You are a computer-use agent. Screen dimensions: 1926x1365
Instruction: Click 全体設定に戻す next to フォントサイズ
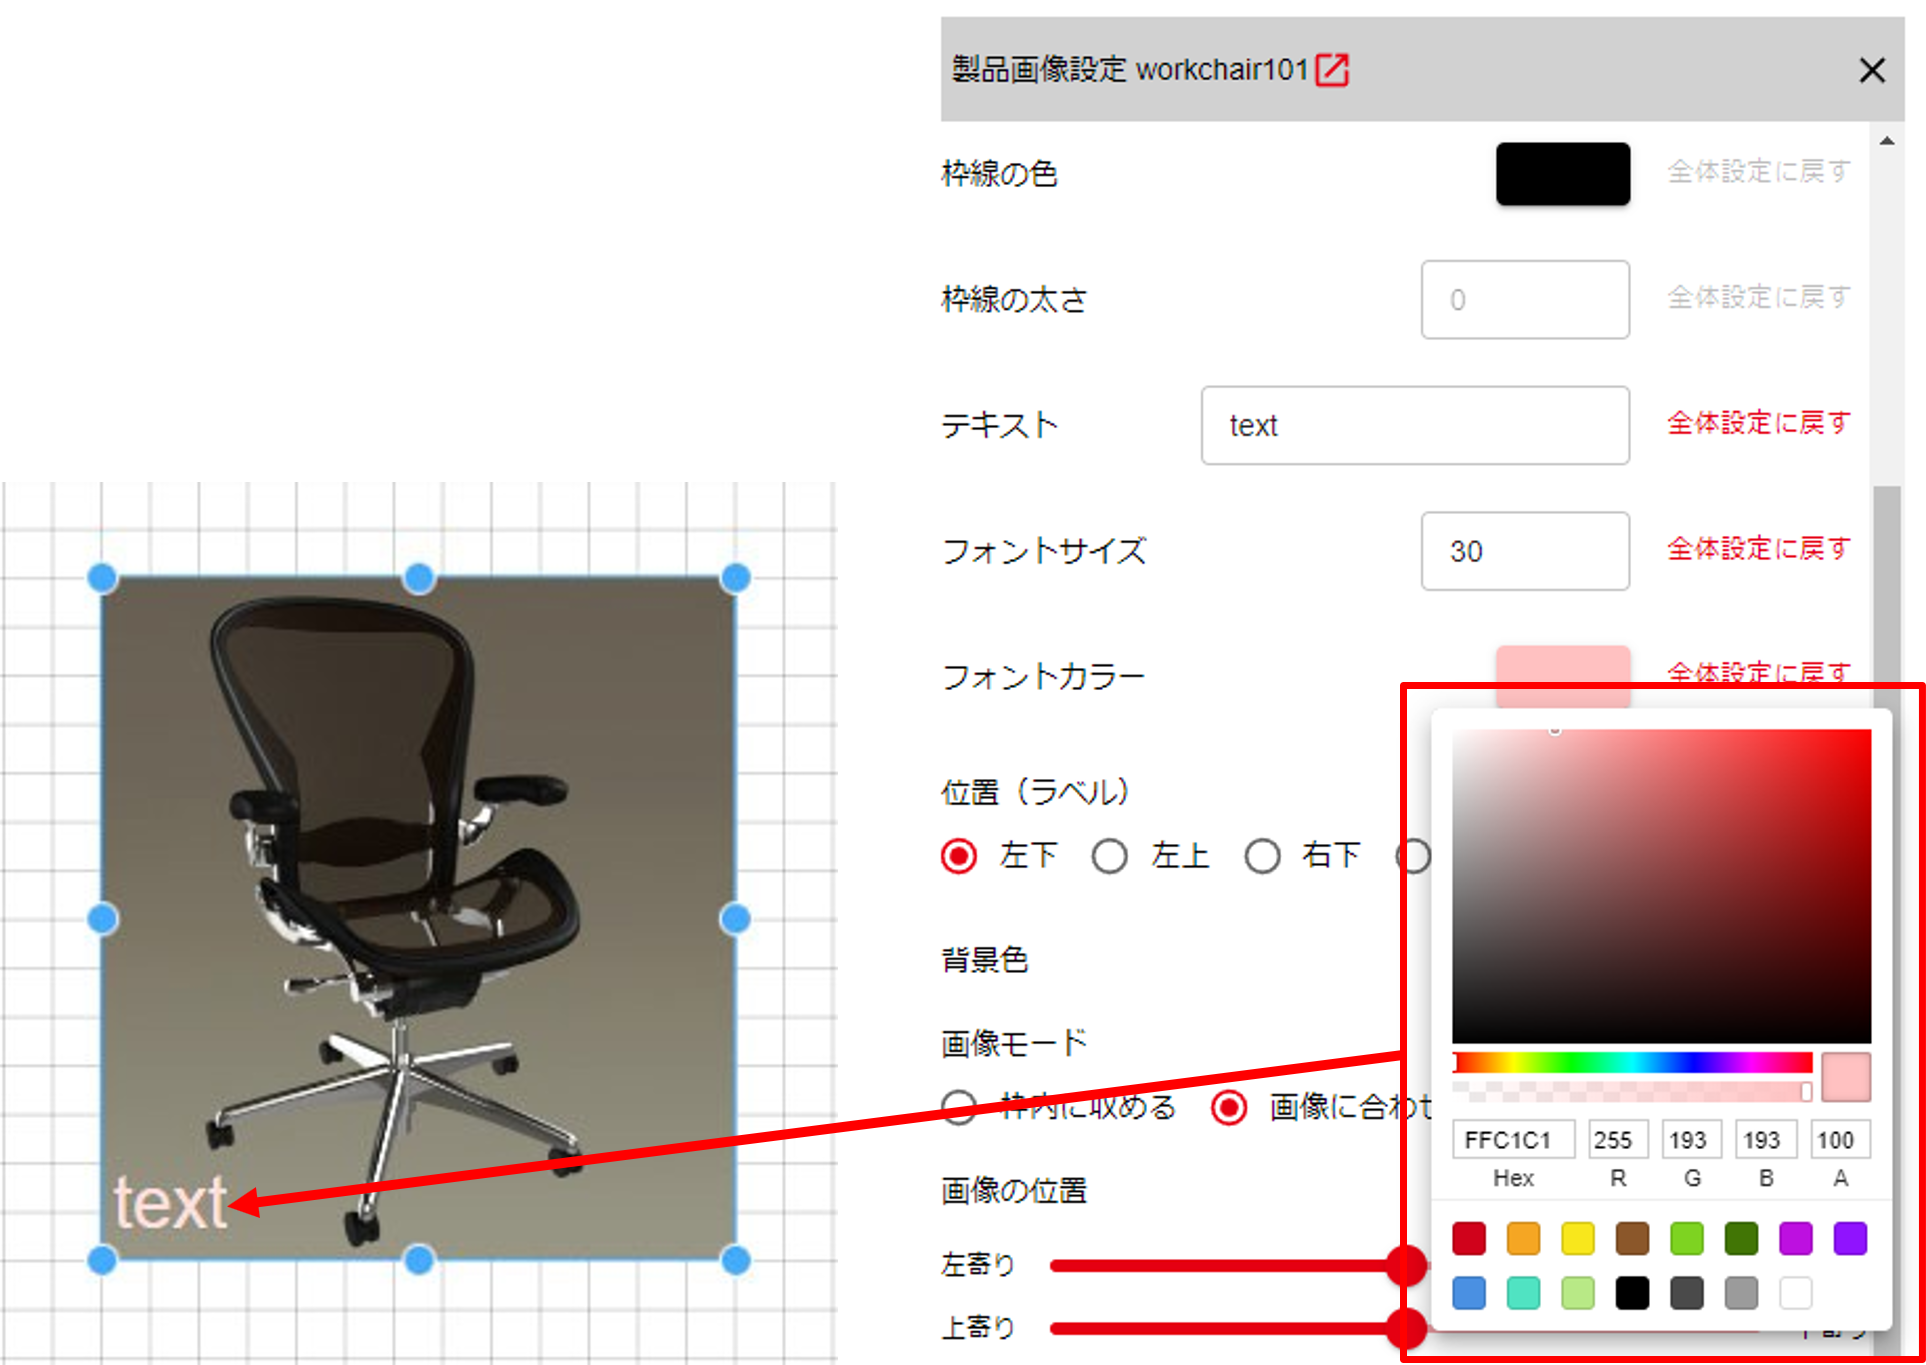click(x=1759, y=549)
